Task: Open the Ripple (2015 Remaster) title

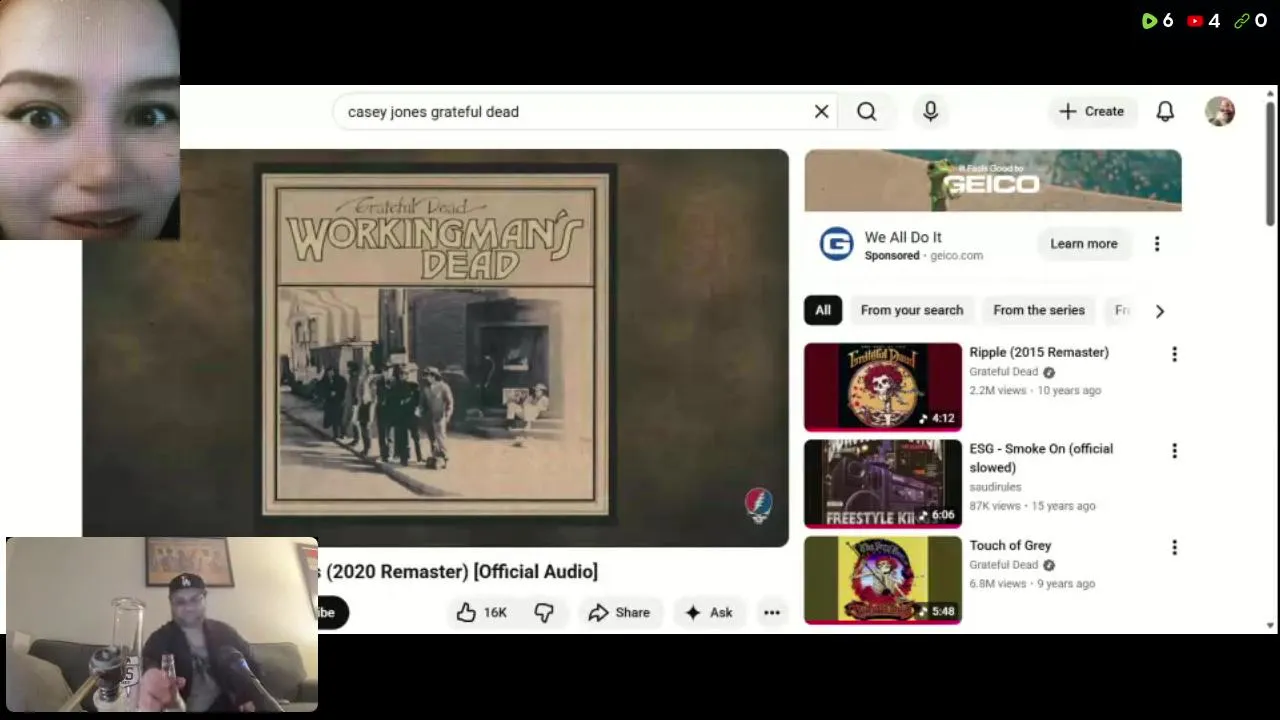Action: 1039,352
